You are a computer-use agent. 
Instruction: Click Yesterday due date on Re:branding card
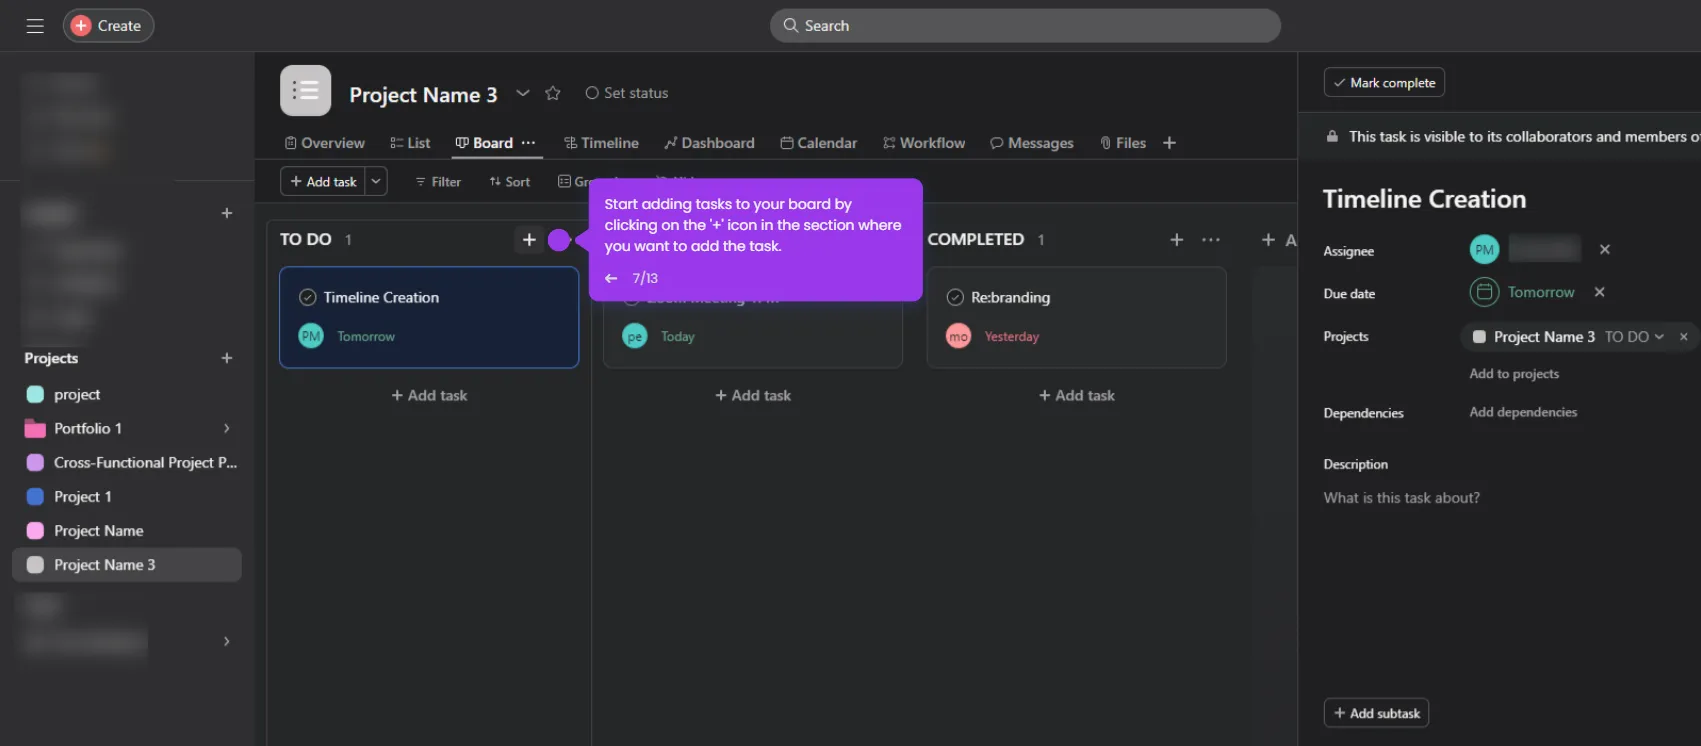pyautogui.click(x=1011, y=337)
